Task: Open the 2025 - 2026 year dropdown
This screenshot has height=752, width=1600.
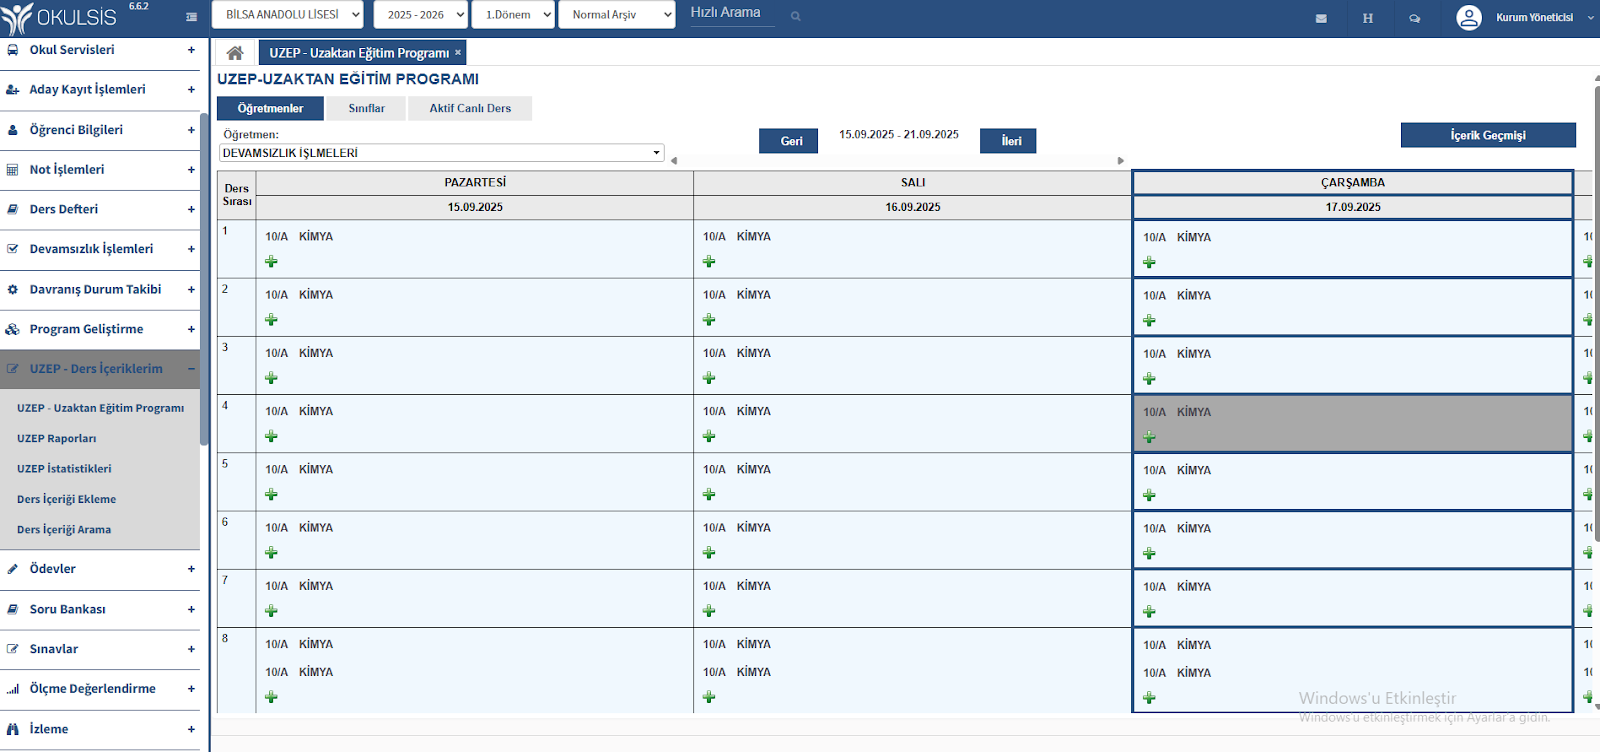Action: (420, 15)
